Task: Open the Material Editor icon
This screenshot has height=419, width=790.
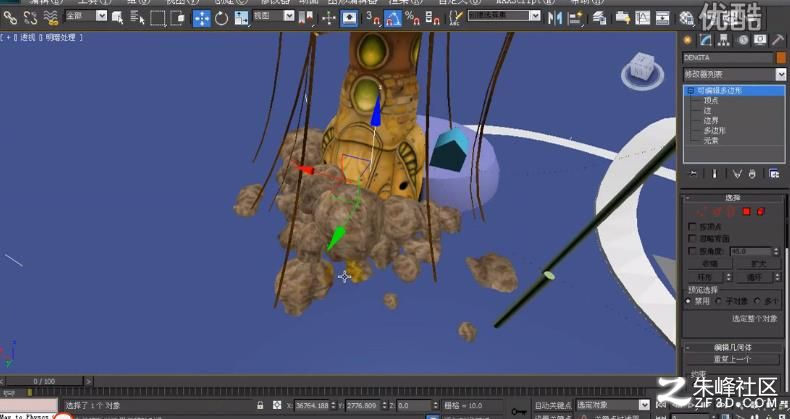Action: [686, 18]
